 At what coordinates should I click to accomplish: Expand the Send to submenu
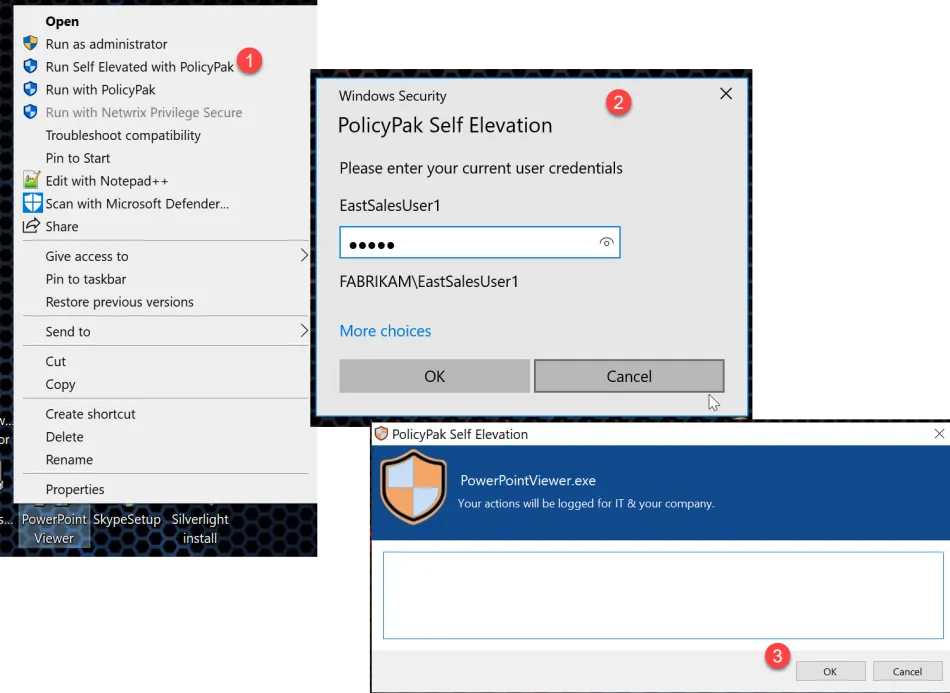304,331
